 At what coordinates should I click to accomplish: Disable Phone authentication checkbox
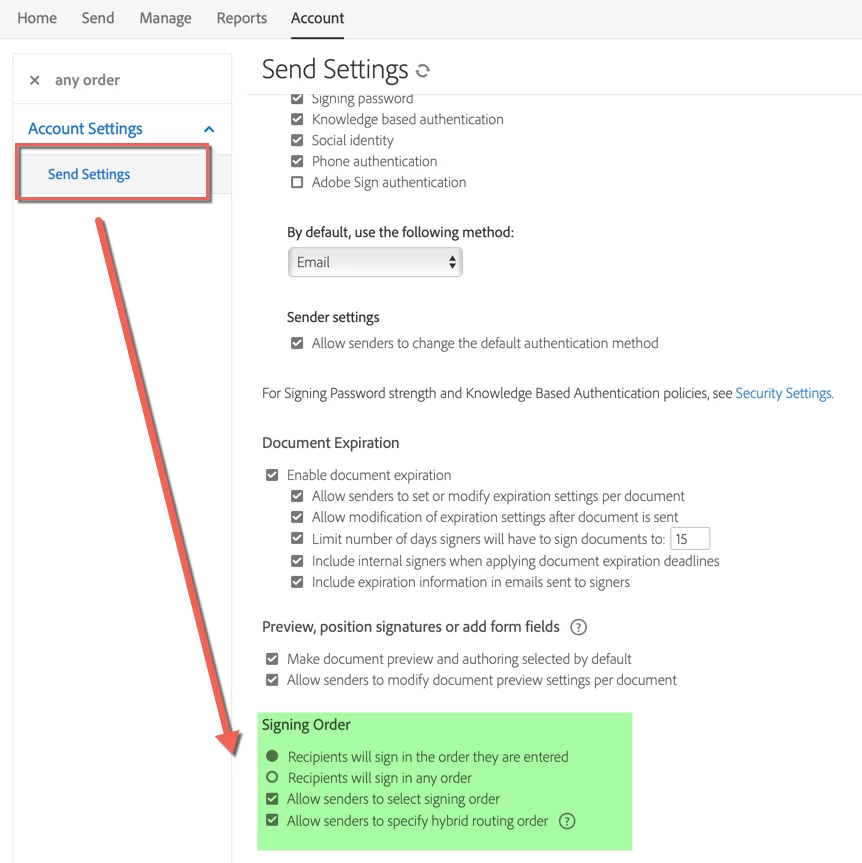tap(297, 161)
